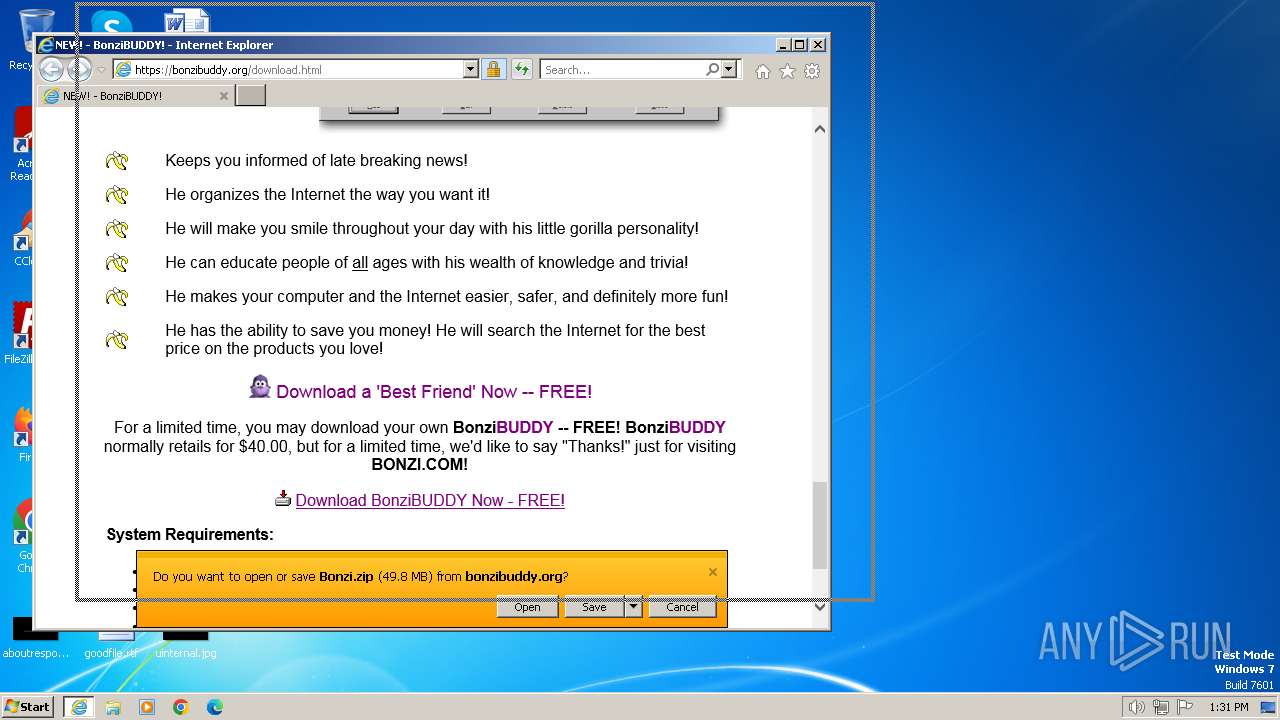
Task: Open the Save options dropdown arrow
Action: pyautogui.click(x=633, y=607)
